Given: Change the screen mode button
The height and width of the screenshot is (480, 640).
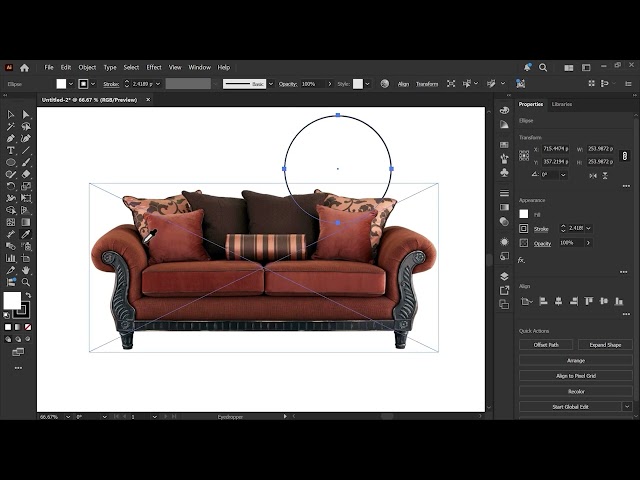Looking at the screenshot, I should 18,352.
